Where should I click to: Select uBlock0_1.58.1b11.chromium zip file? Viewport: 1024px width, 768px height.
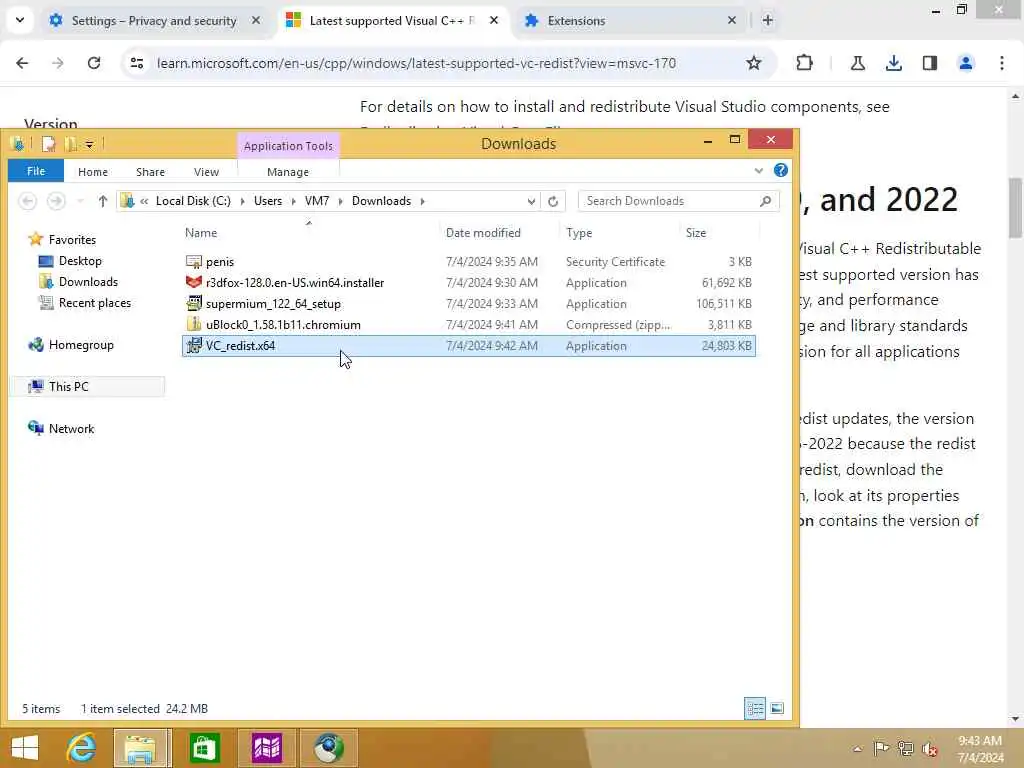(469, 325)
